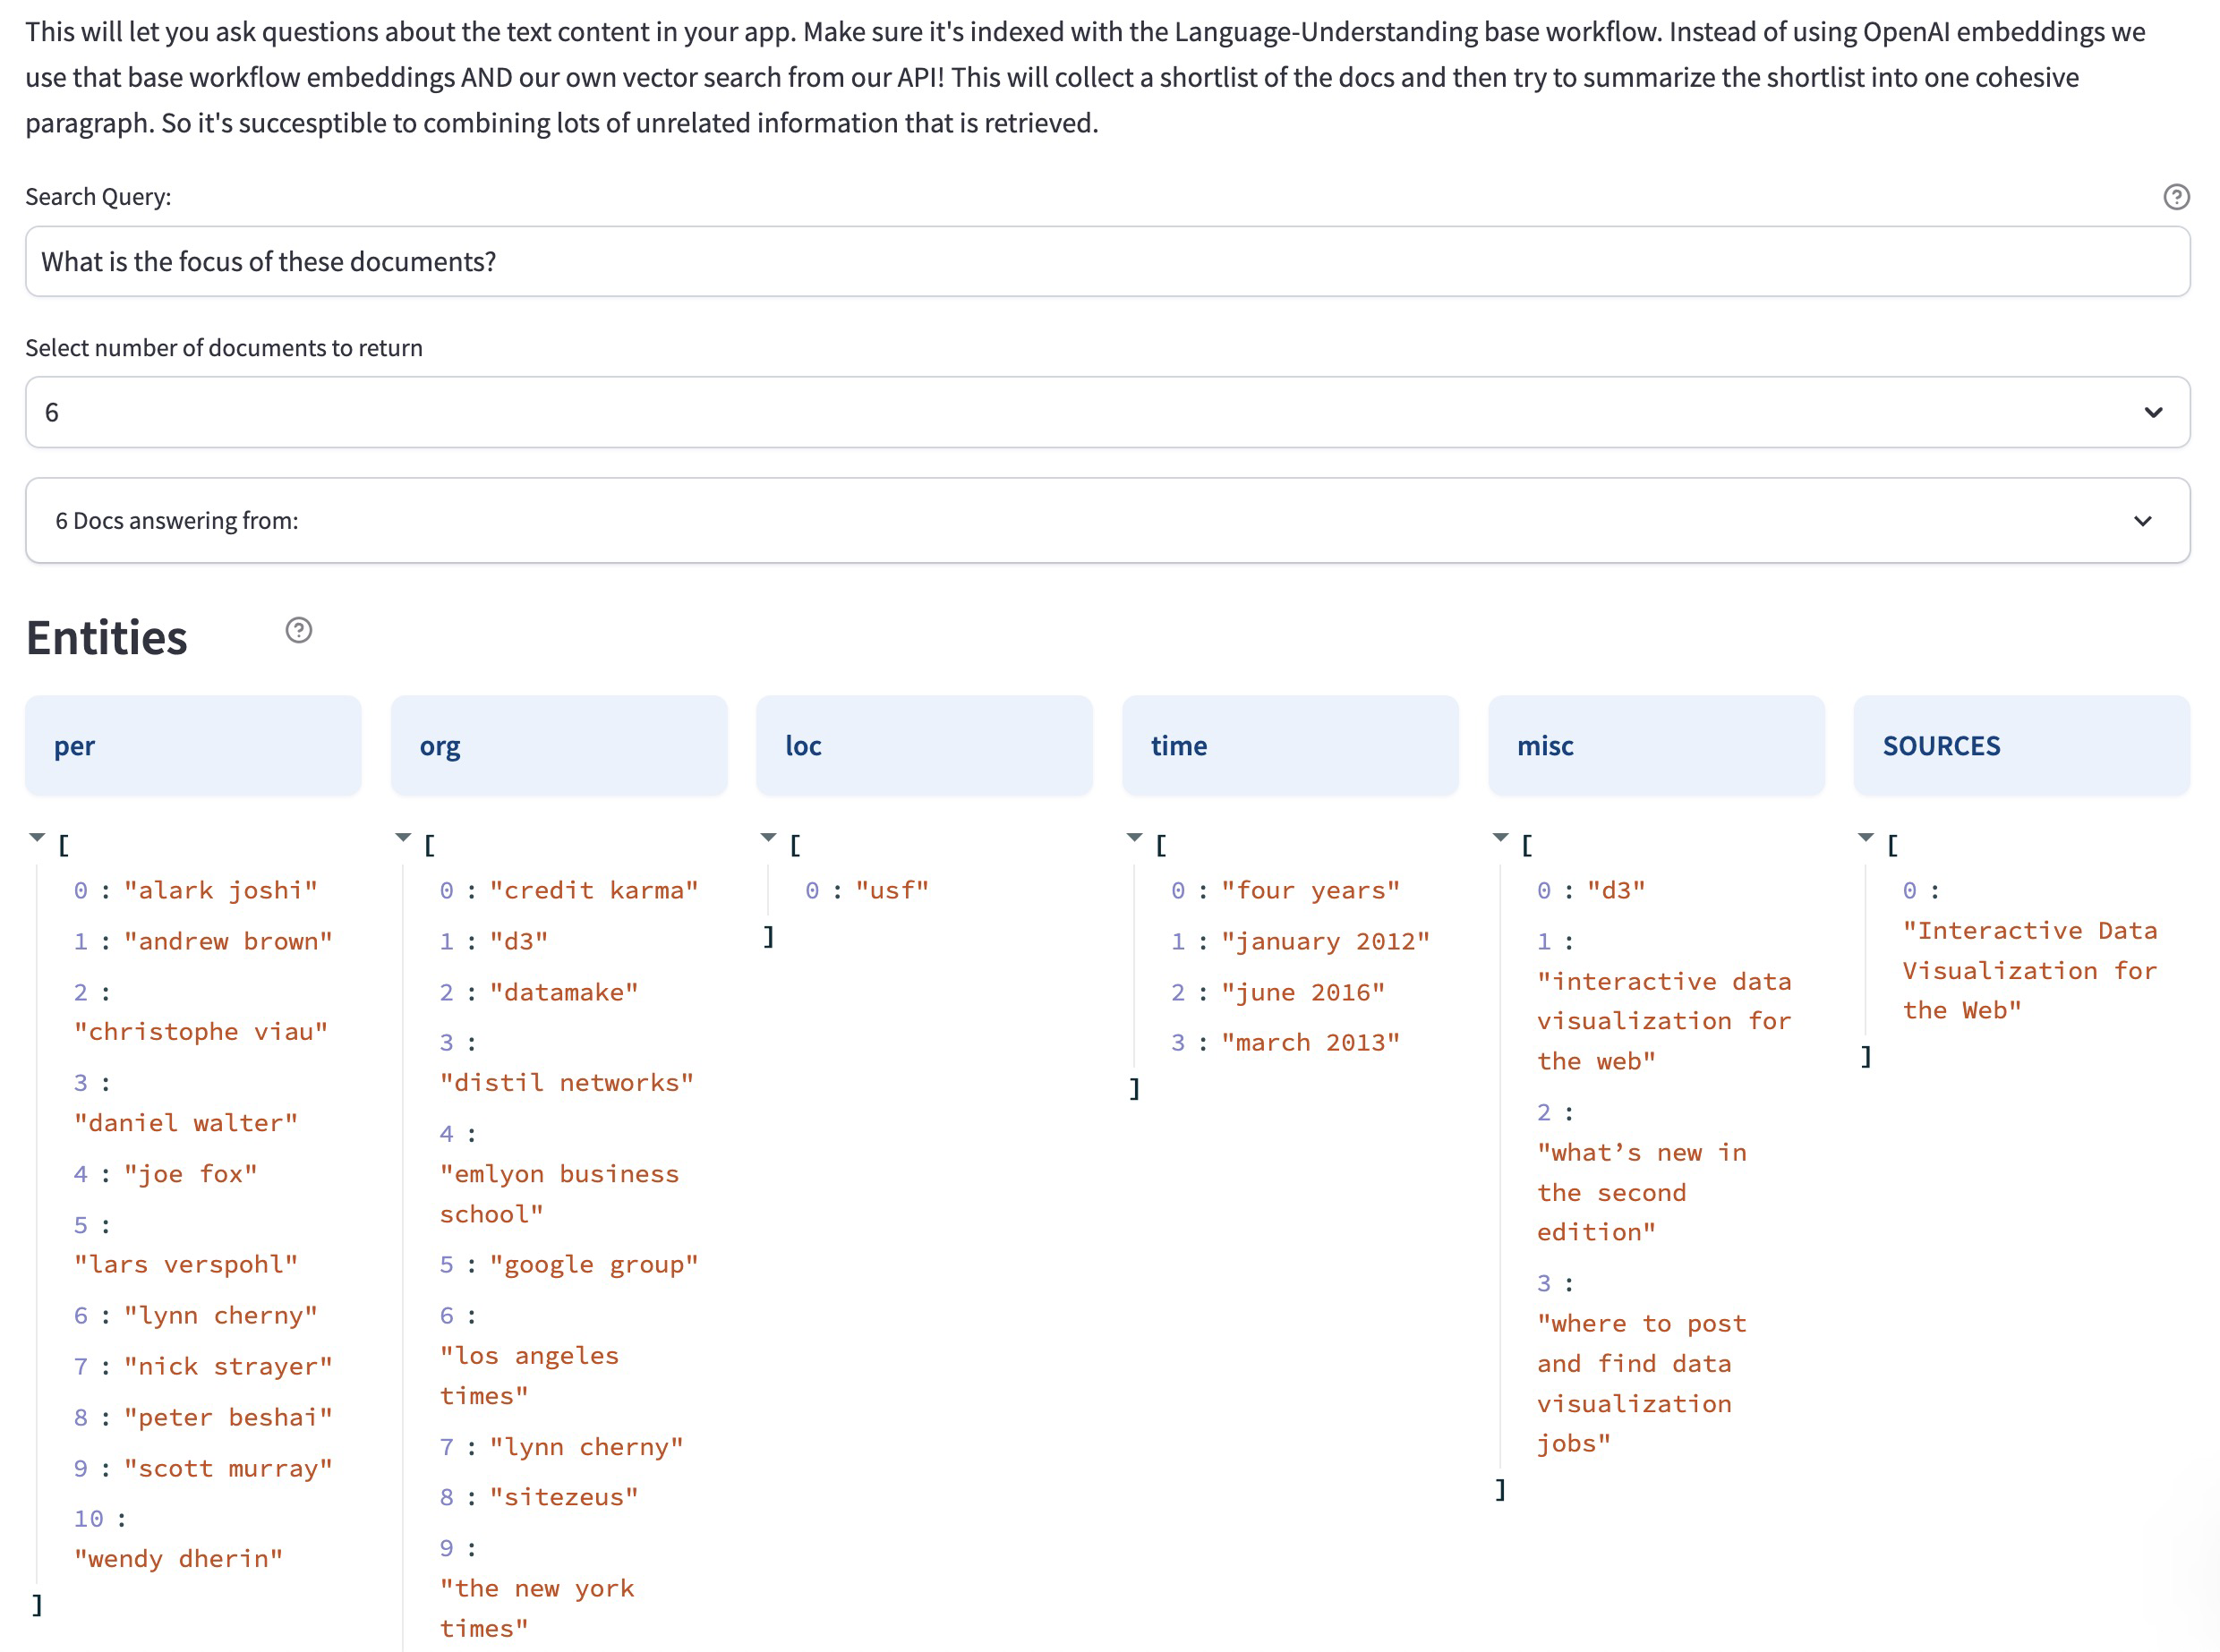Click the "alark joshi" entry in per list
Image resolution: width=2220 pixels, height=1652 pixels.
coord(220,890)
